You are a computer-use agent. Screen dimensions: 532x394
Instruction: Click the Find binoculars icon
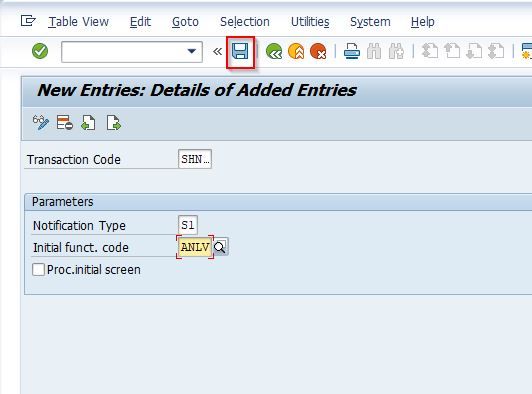tap(374, 52)
